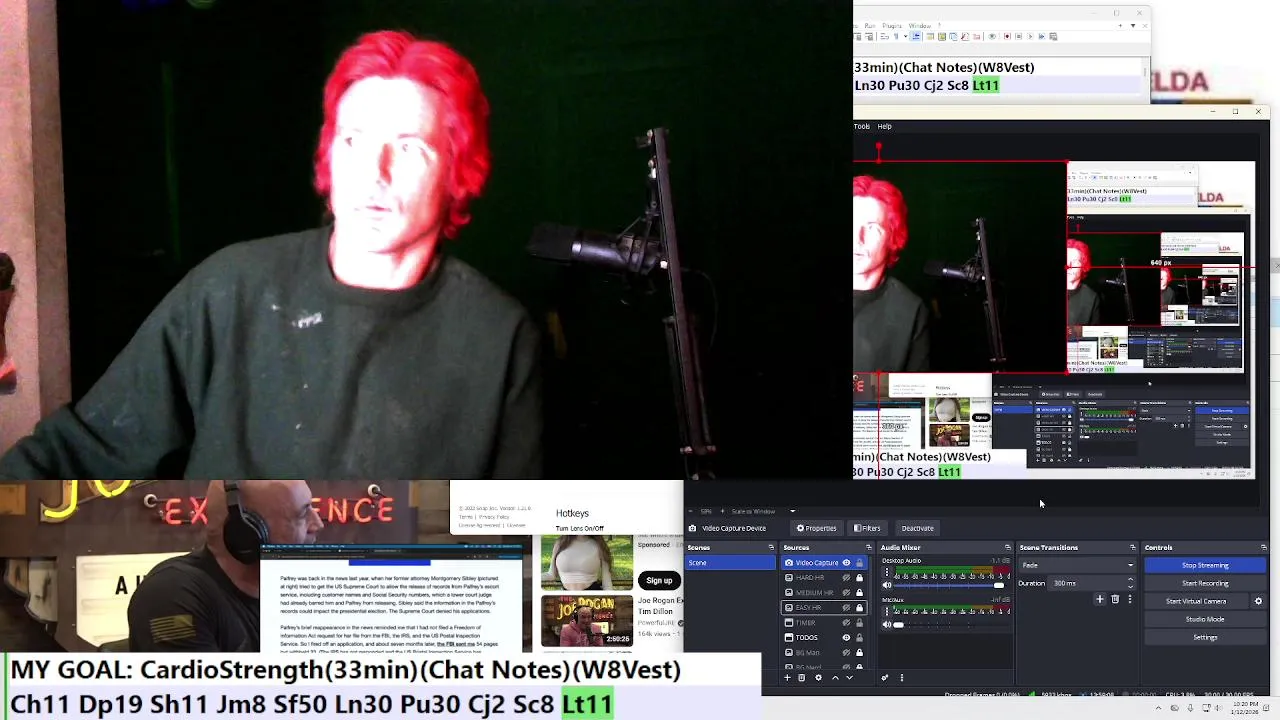Stop macro recording in Notepad++ toolbar

(1018, 36)
